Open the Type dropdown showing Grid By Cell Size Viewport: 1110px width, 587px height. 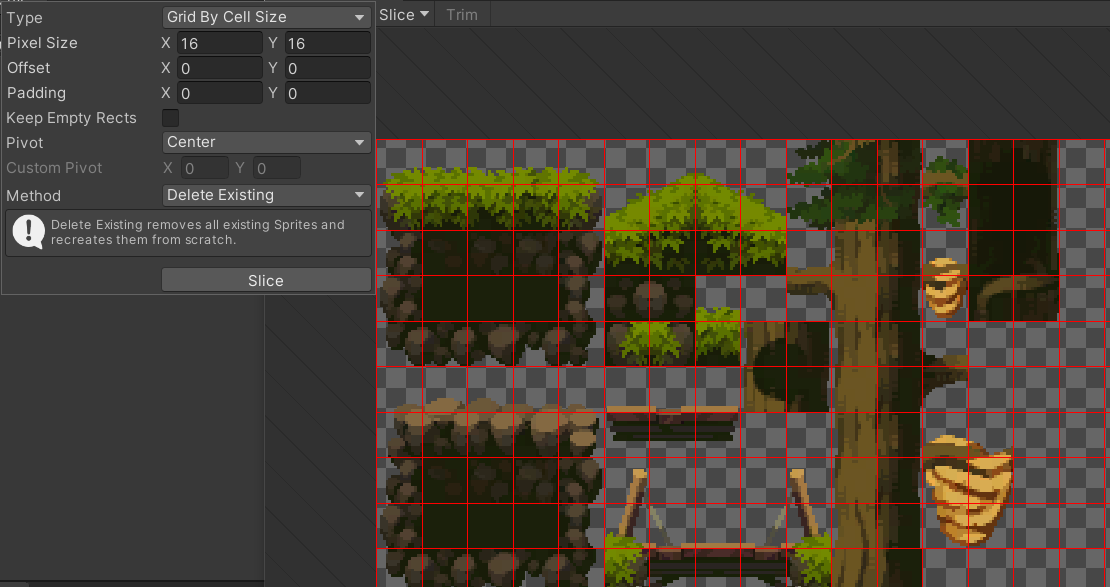click(265, 16)
